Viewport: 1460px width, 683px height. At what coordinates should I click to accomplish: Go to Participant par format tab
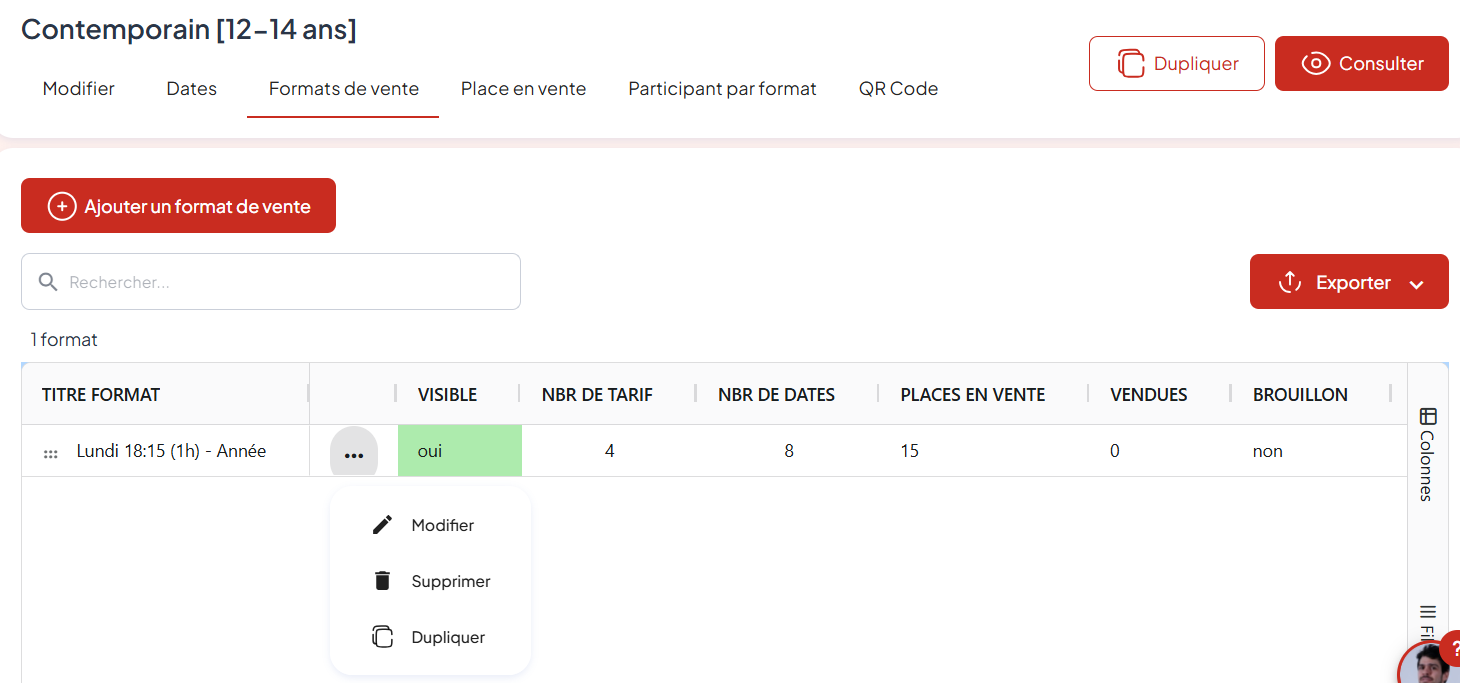(722, 89)
